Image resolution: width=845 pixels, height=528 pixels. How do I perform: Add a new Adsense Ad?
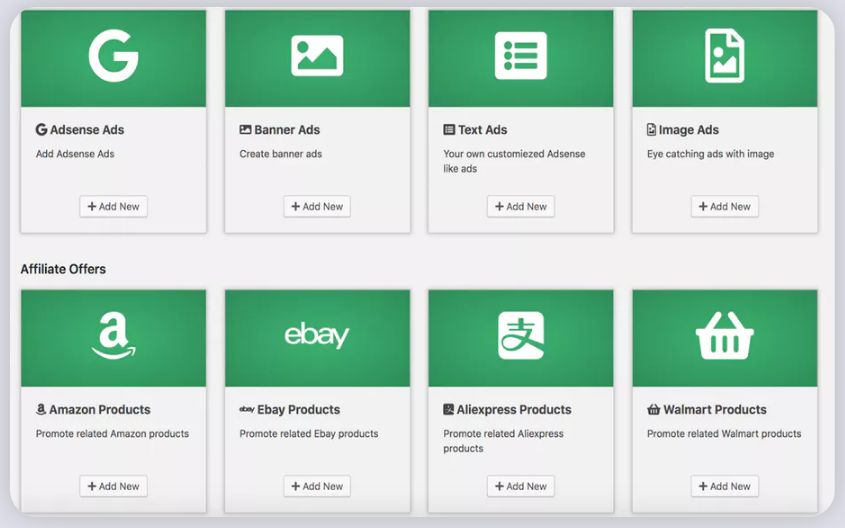[113, 206]
